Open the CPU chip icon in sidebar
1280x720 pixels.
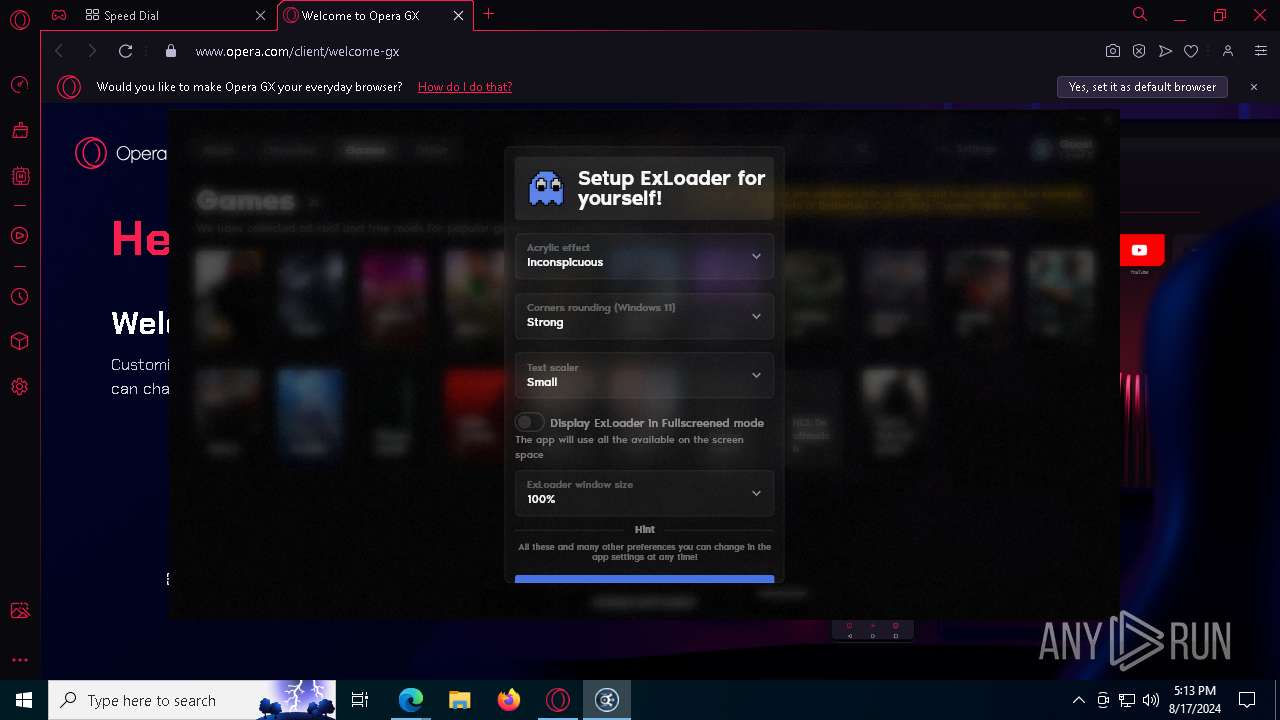(19, 176)
